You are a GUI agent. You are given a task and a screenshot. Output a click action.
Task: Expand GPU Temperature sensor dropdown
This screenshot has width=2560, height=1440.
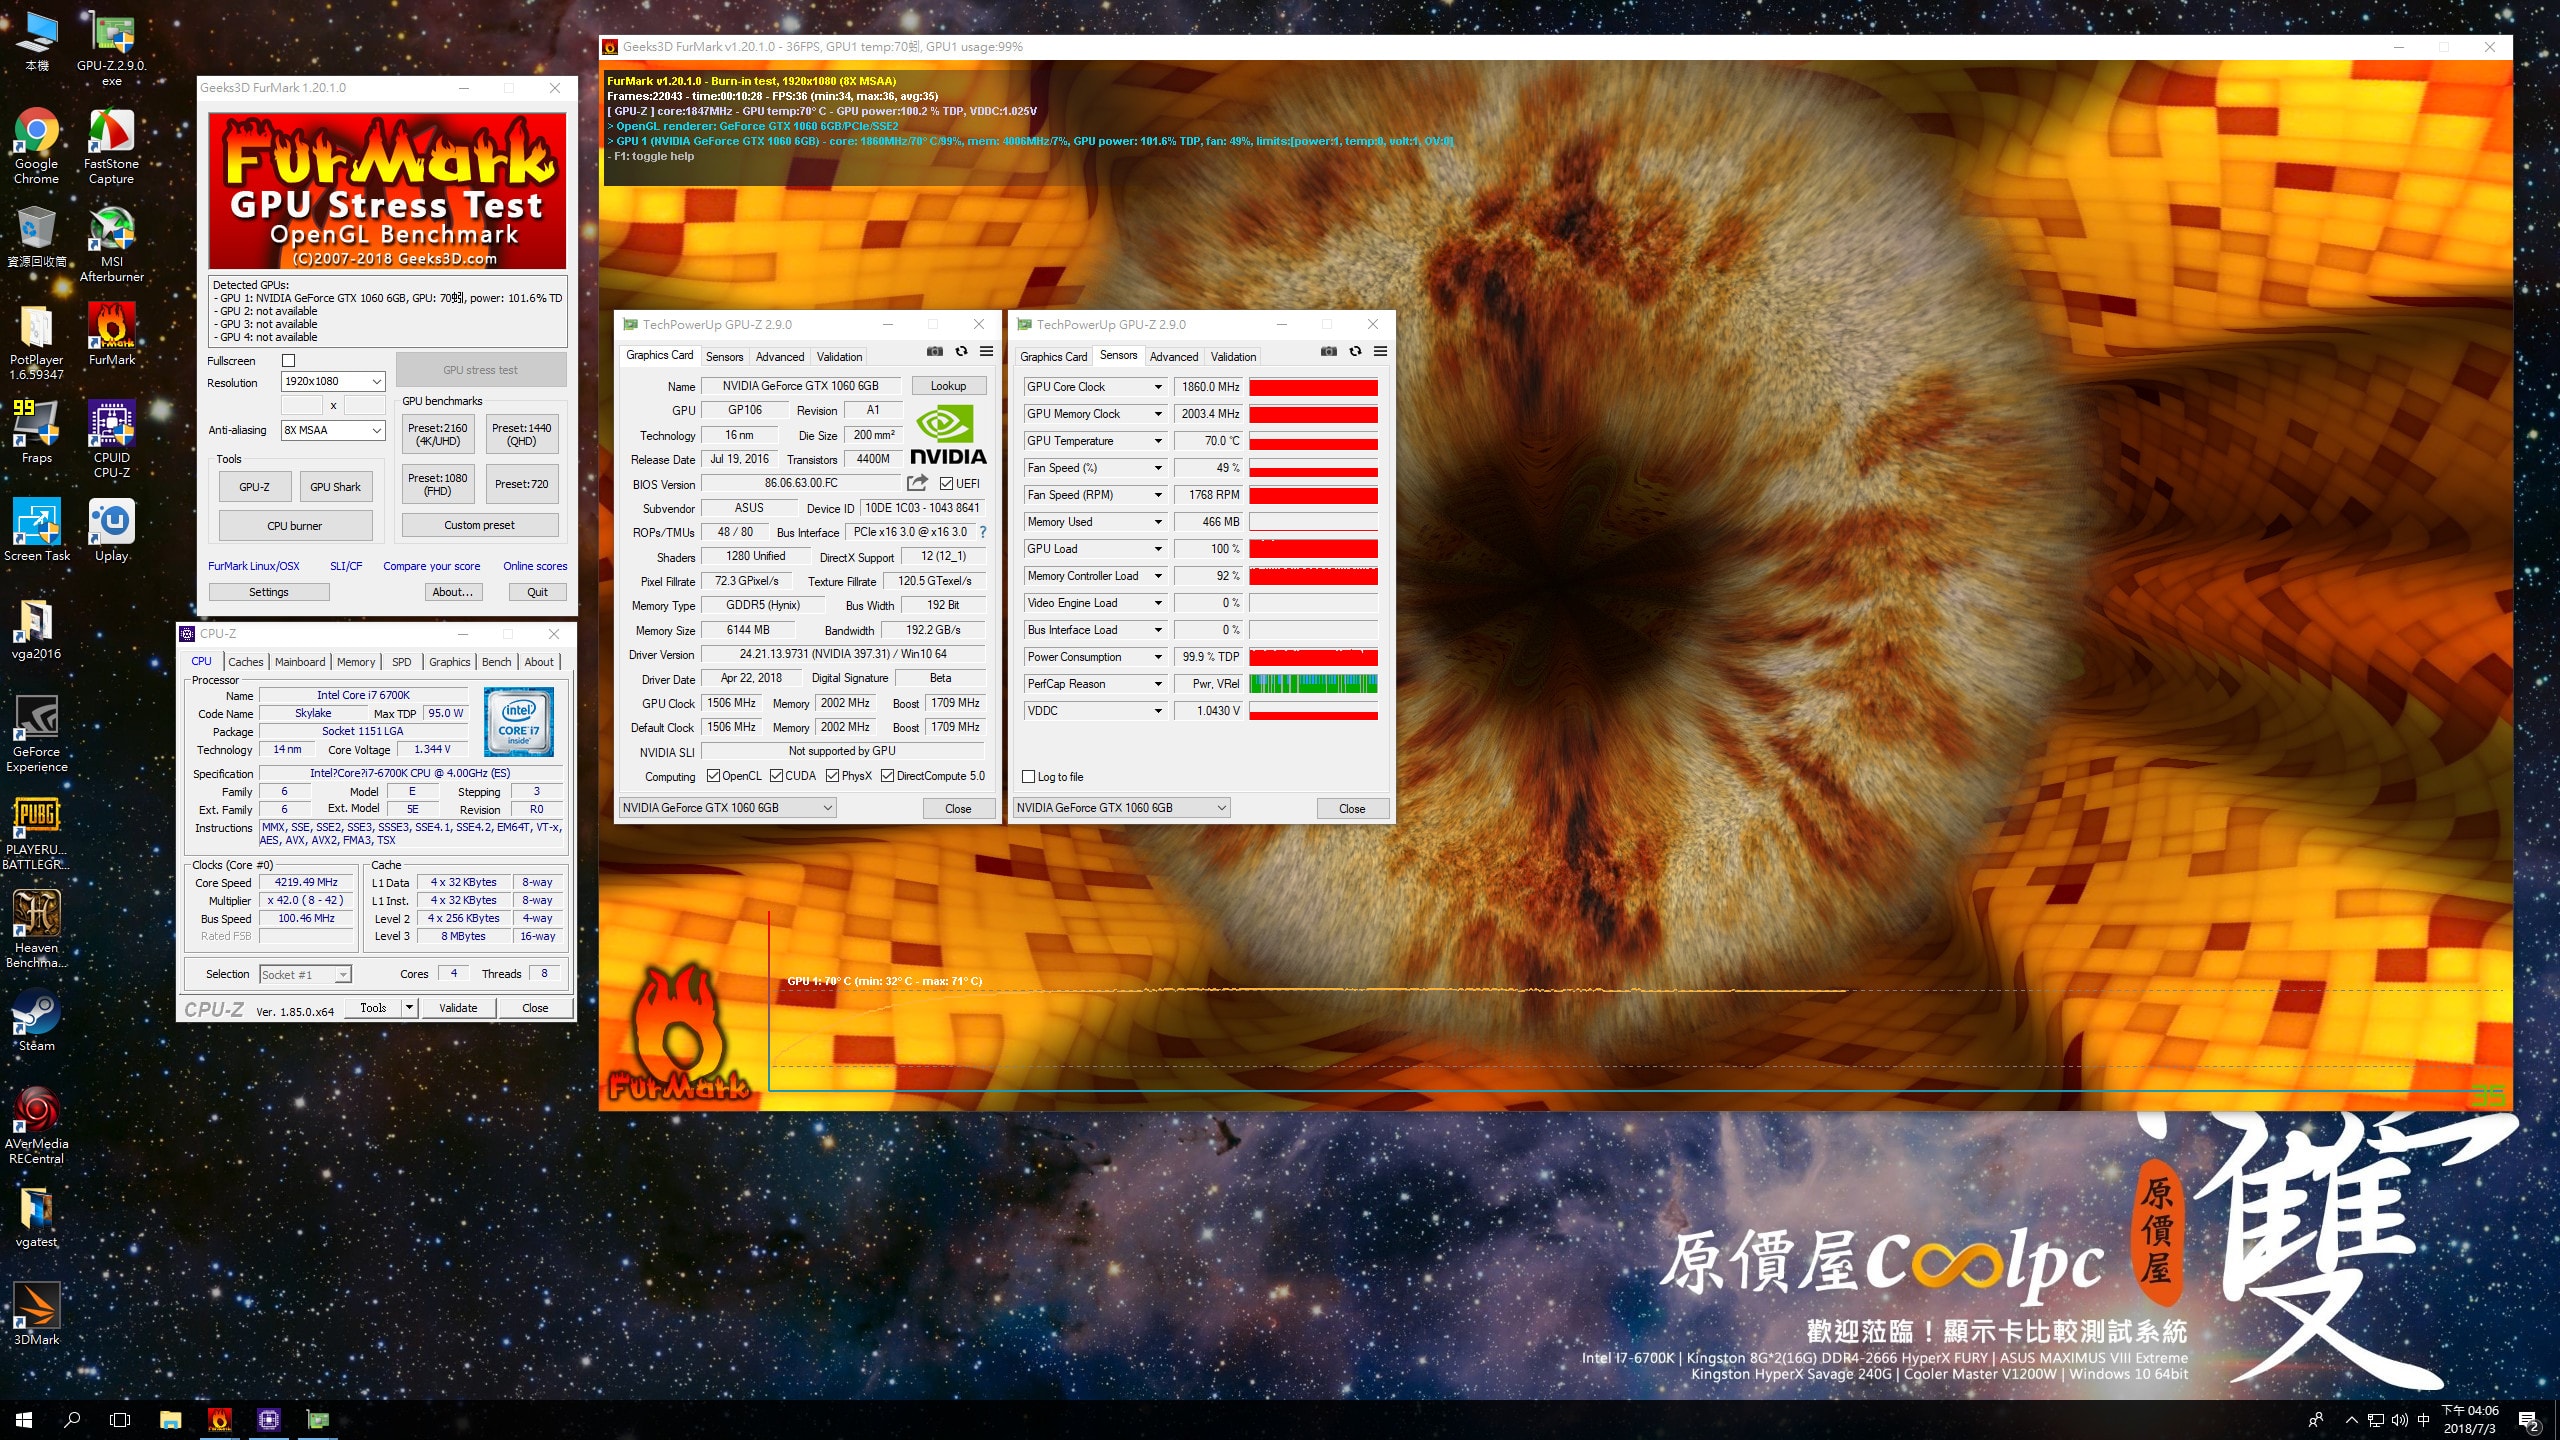pos(1158,441)
